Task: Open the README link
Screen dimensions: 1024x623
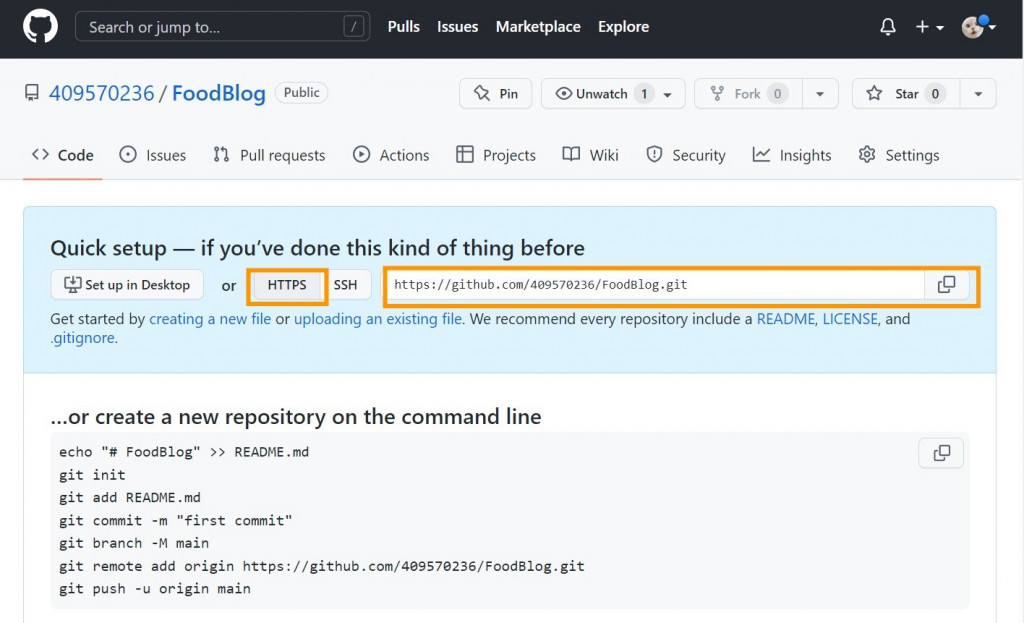Action: coord(786,319)
